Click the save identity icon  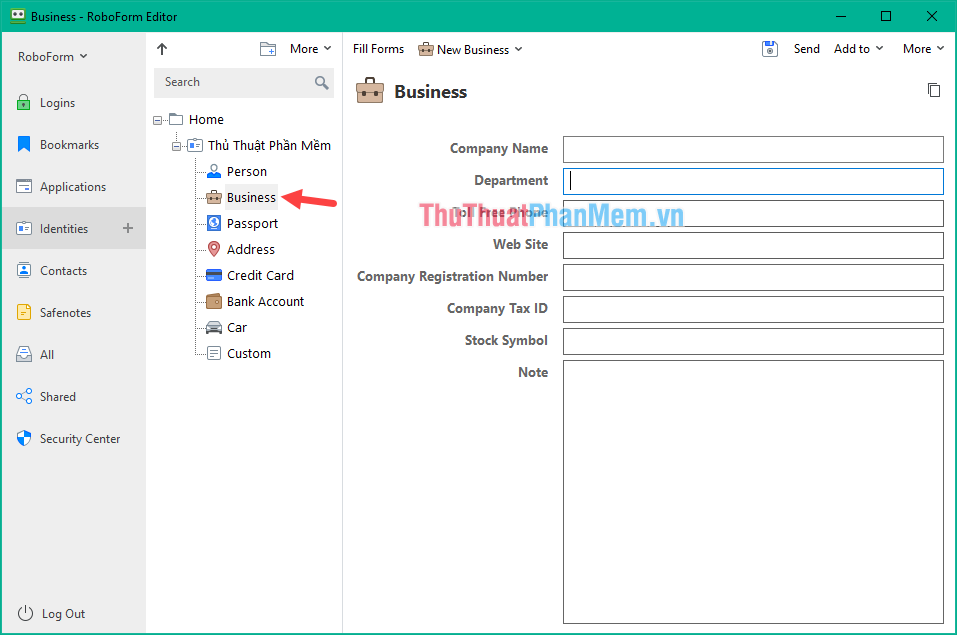point(770,48)
